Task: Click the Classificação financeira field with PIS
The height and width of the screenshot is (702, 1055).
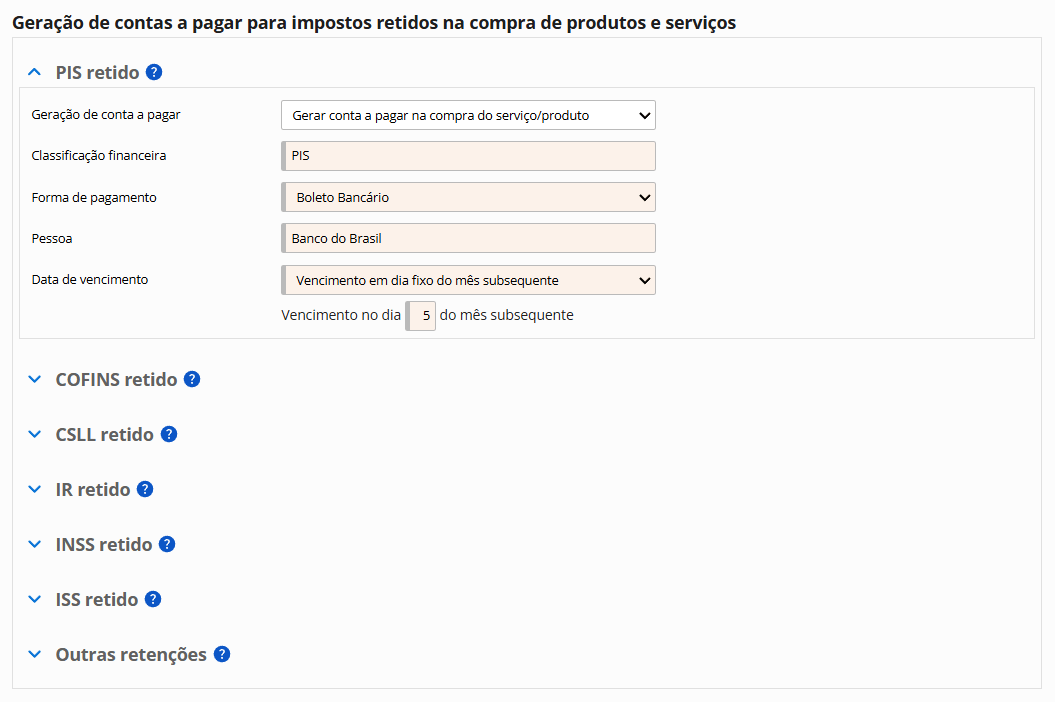Action: (468, 156)
